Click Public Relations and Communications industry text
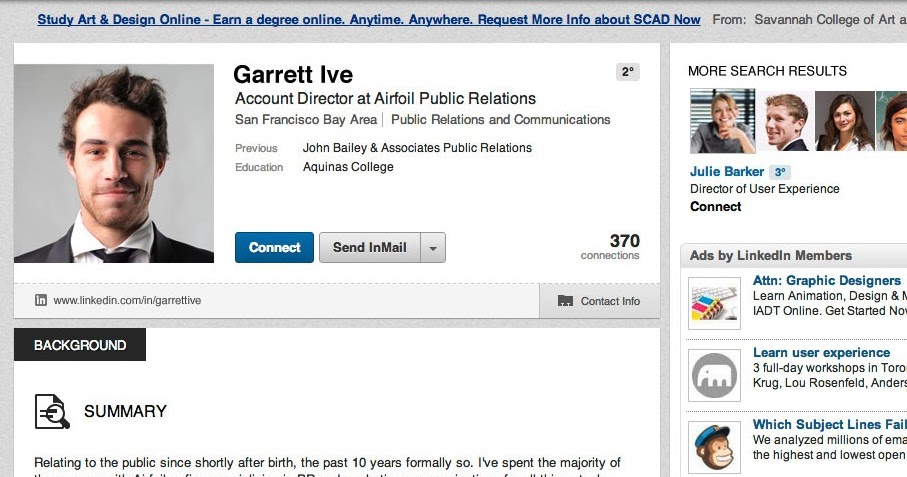 500,120
